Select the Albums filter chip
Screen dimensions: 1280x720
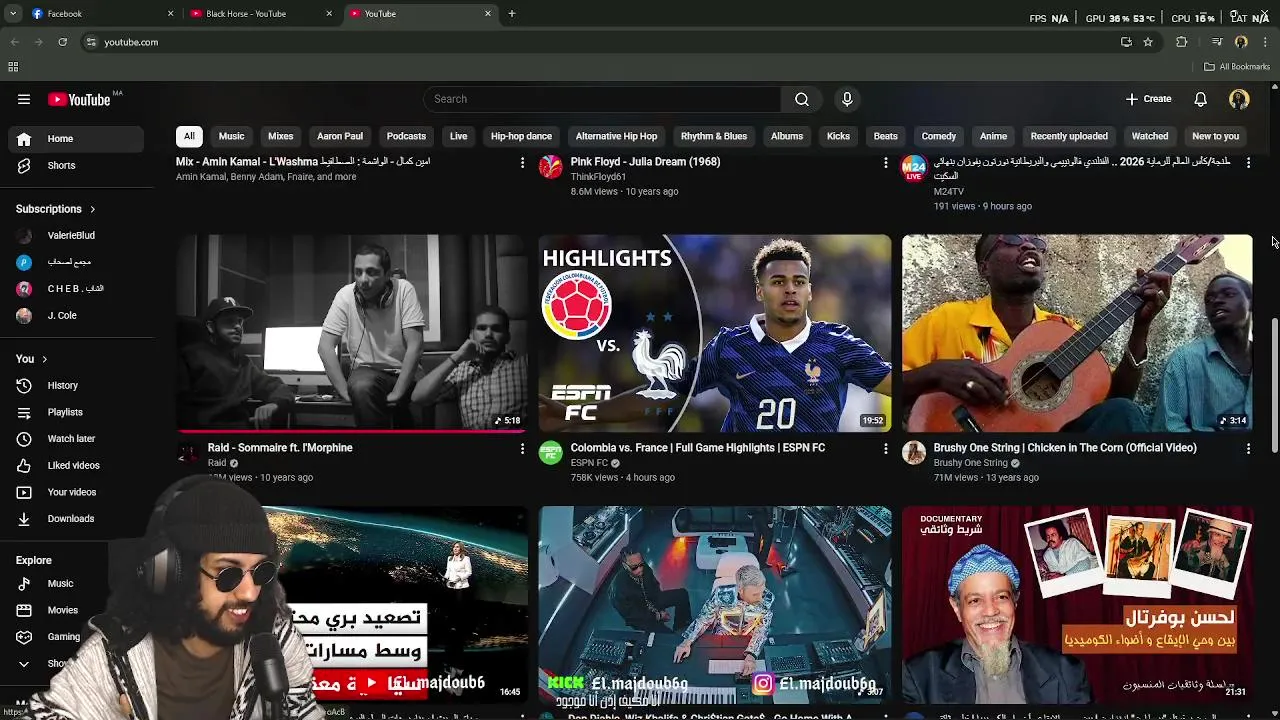tap(787, 136)
